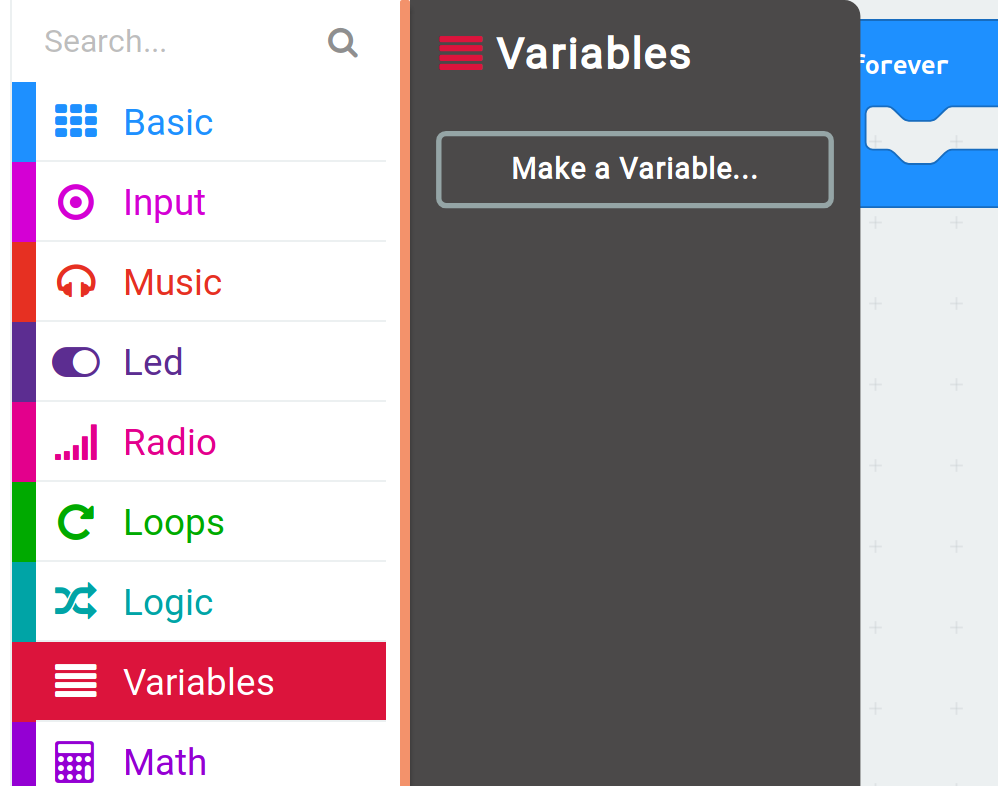Click the Basic blue color bar

coord(24,122)
